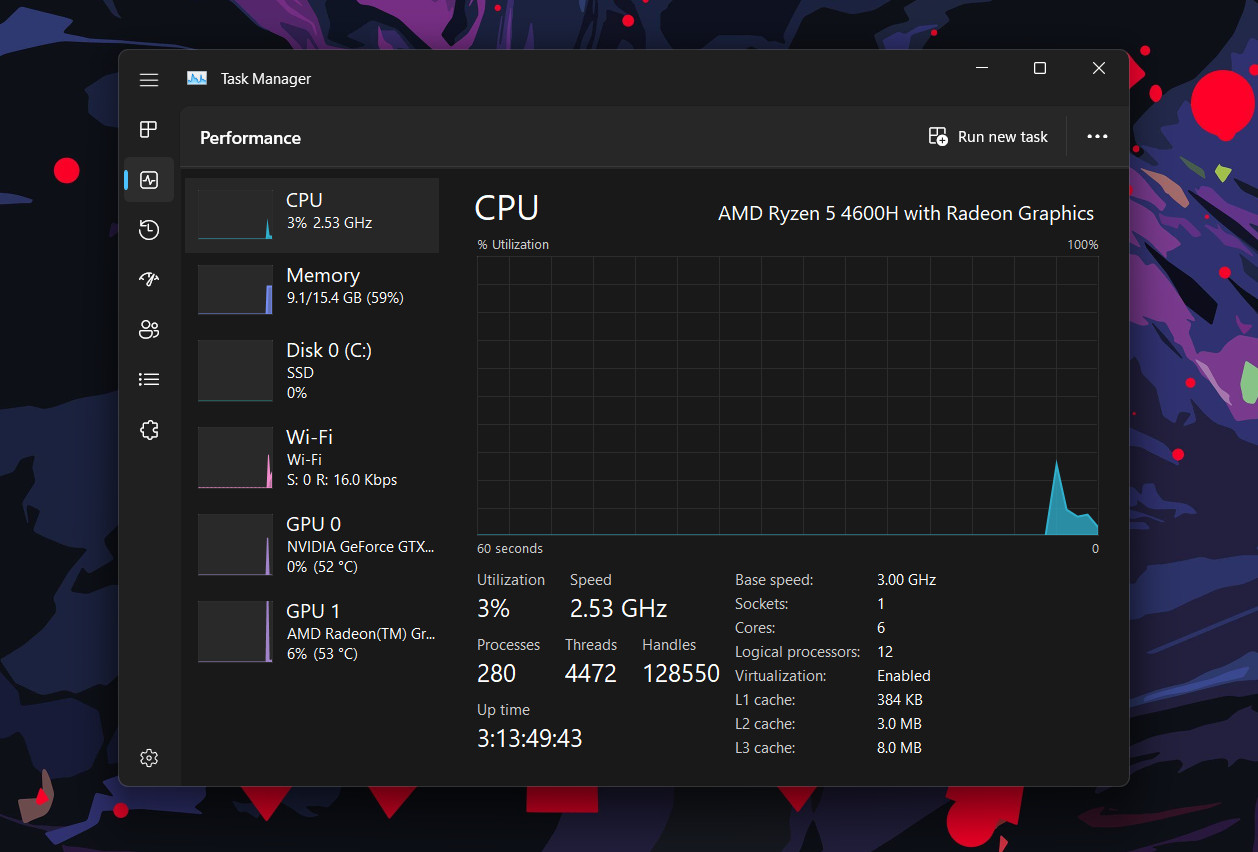This screenshot has width=1258, height=852.
Task: Maximize the Task Manager window
Action: (x=1040, y=68)
